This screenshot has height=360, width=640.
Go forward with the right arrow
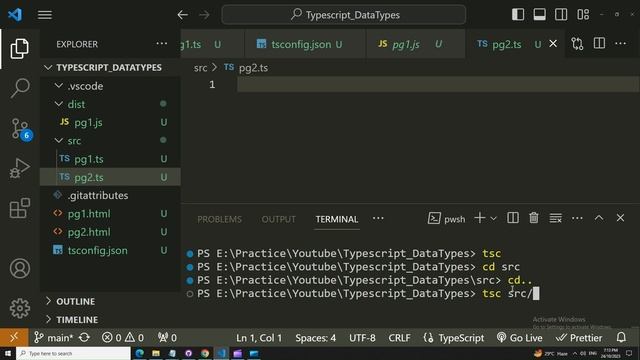(204, 15)
